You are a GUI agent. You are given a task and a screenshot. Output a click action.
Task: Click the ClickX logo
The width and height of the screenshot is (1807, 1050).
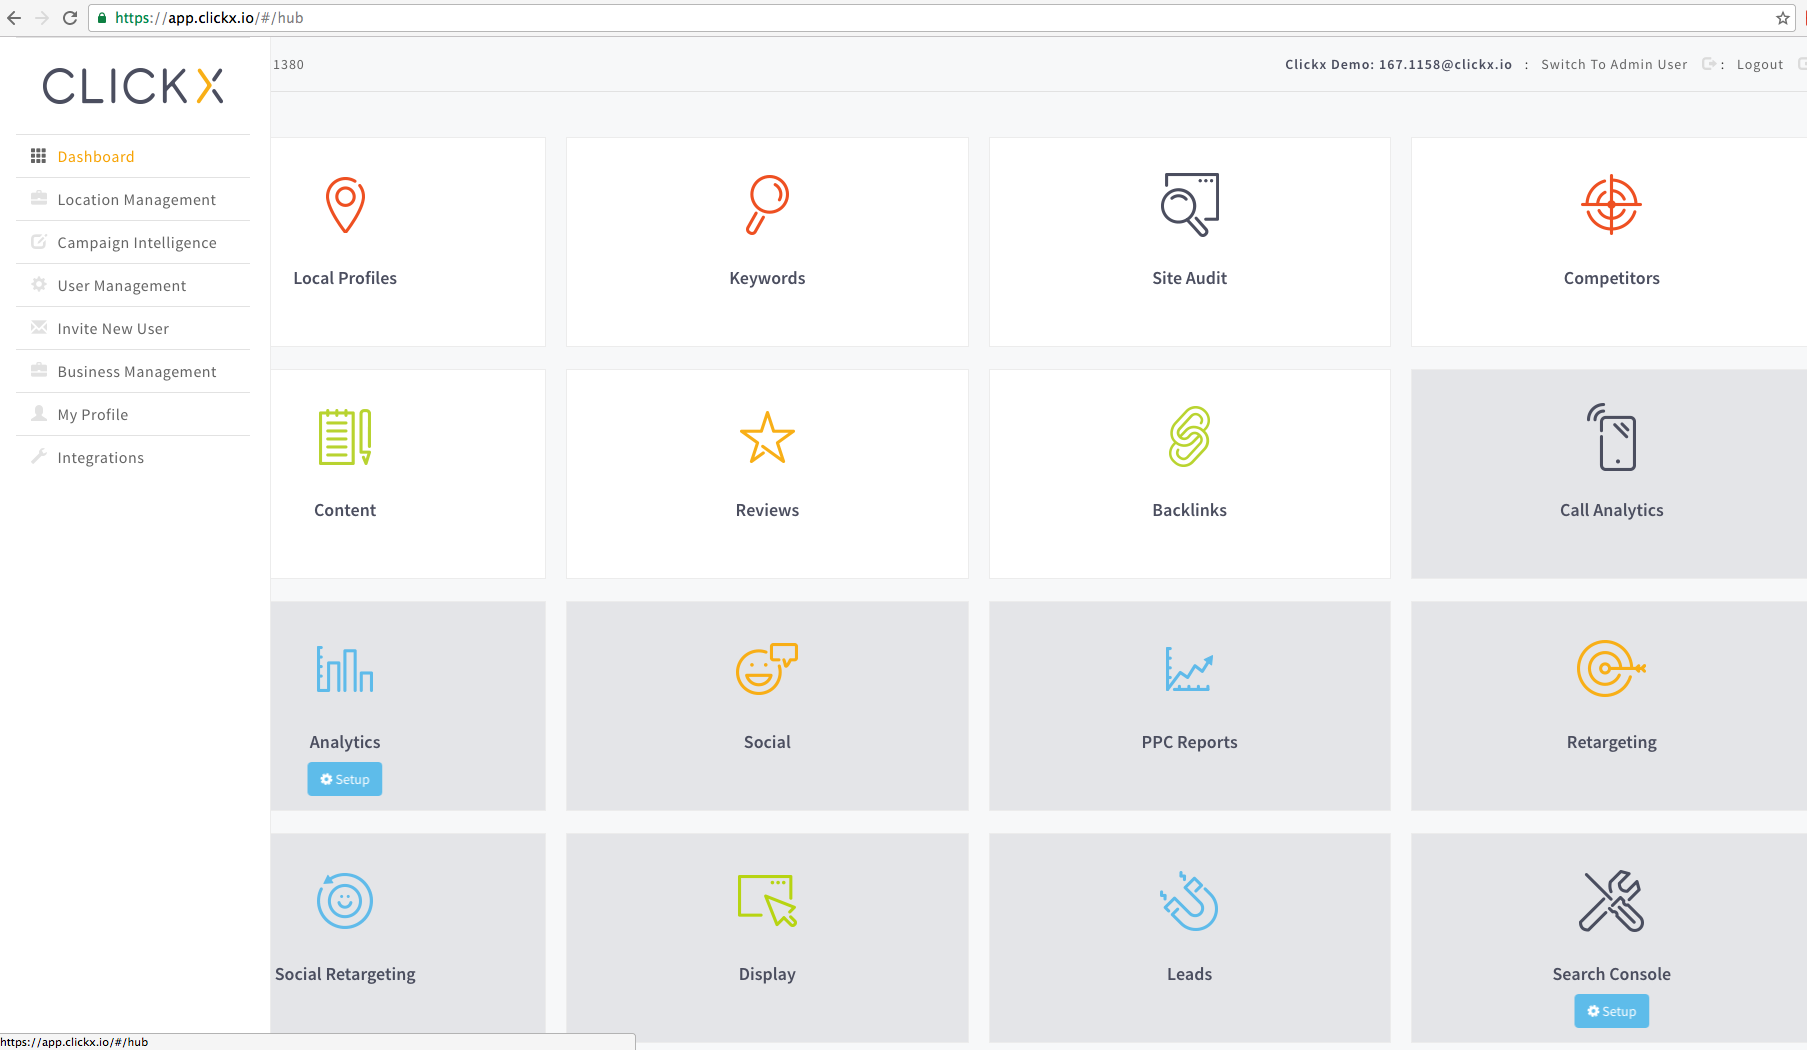tap(133, 86)
